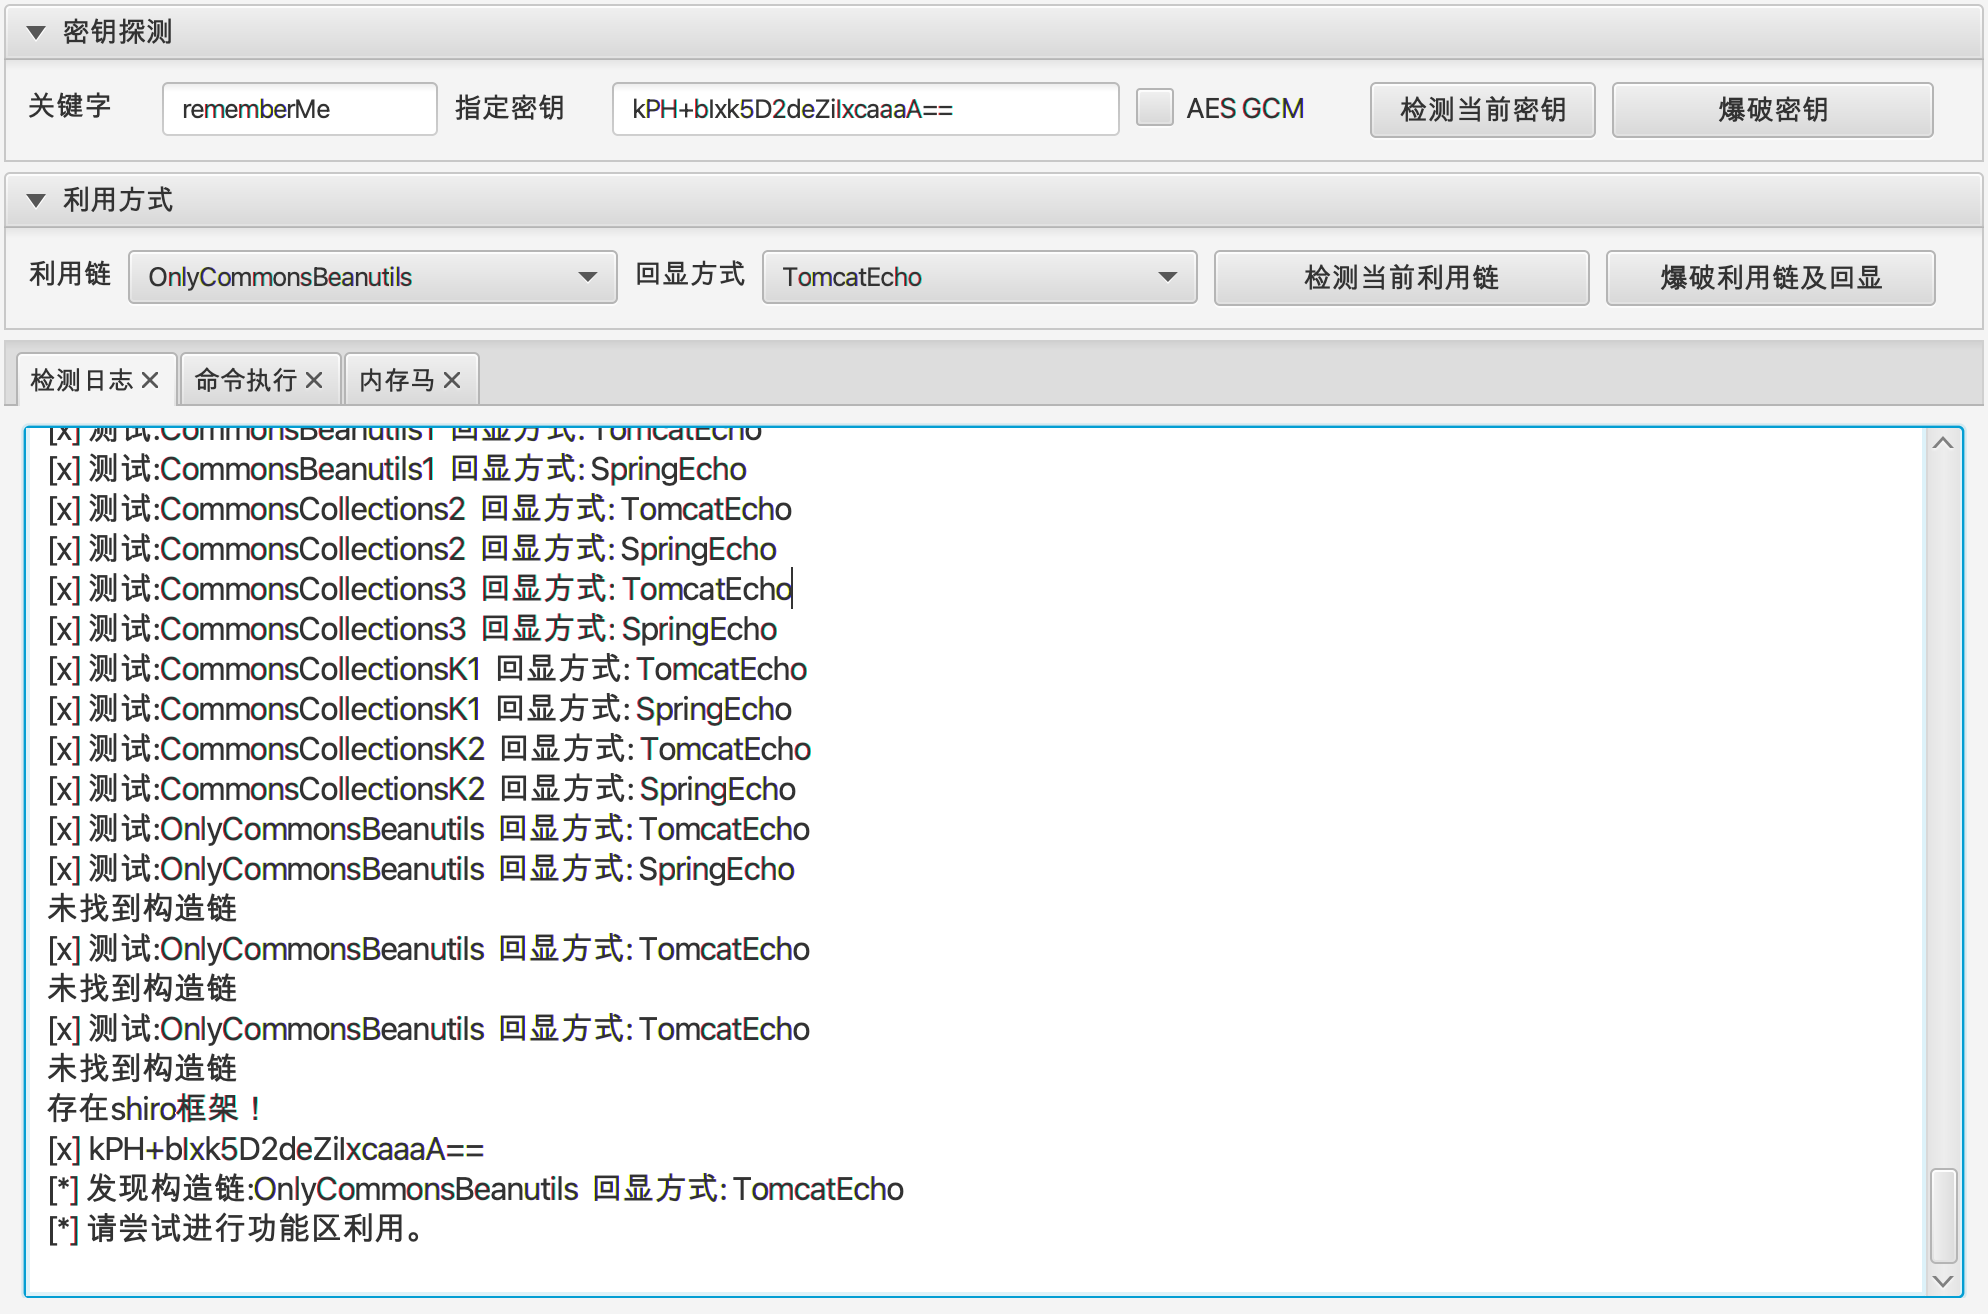
Task: Enable the AES GCM checkbox
Action: click(x=1155, y=108)
